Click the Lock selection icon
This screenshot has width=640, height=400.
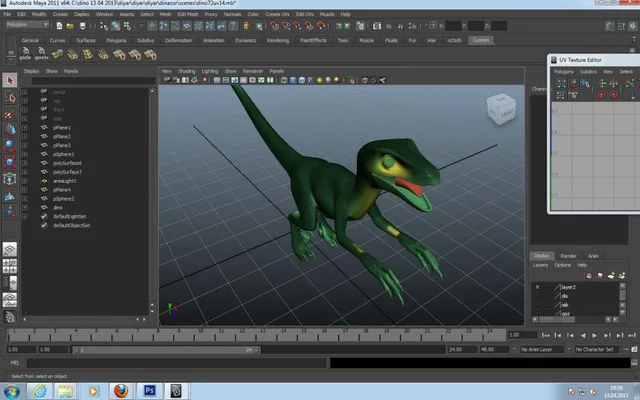[x=246, y=26]
